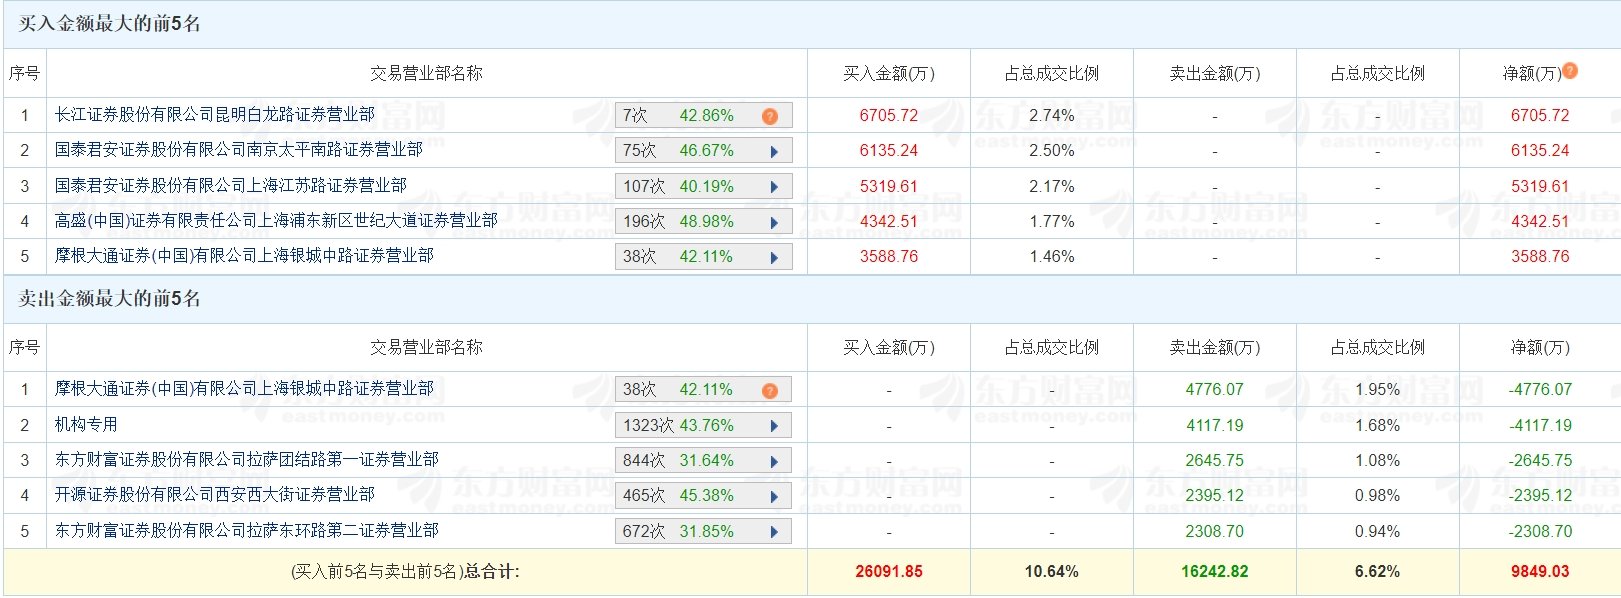This screenshot has height=598, width=1621.
Task: Expand arrow for 高盛(中国) 196次 stats
Action: 774,222
